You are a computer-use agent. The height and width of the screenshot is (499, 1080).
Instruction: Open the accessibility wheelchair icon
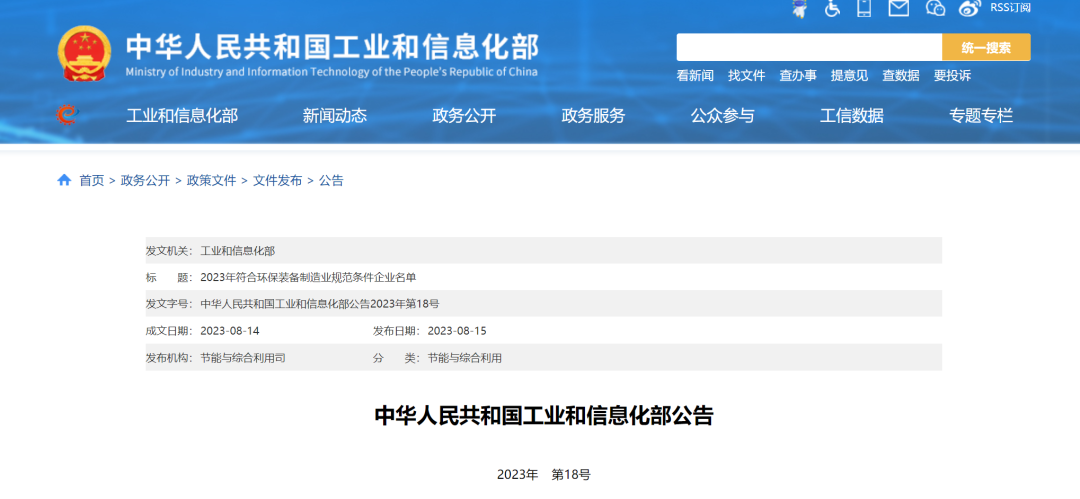pos(832,8)
